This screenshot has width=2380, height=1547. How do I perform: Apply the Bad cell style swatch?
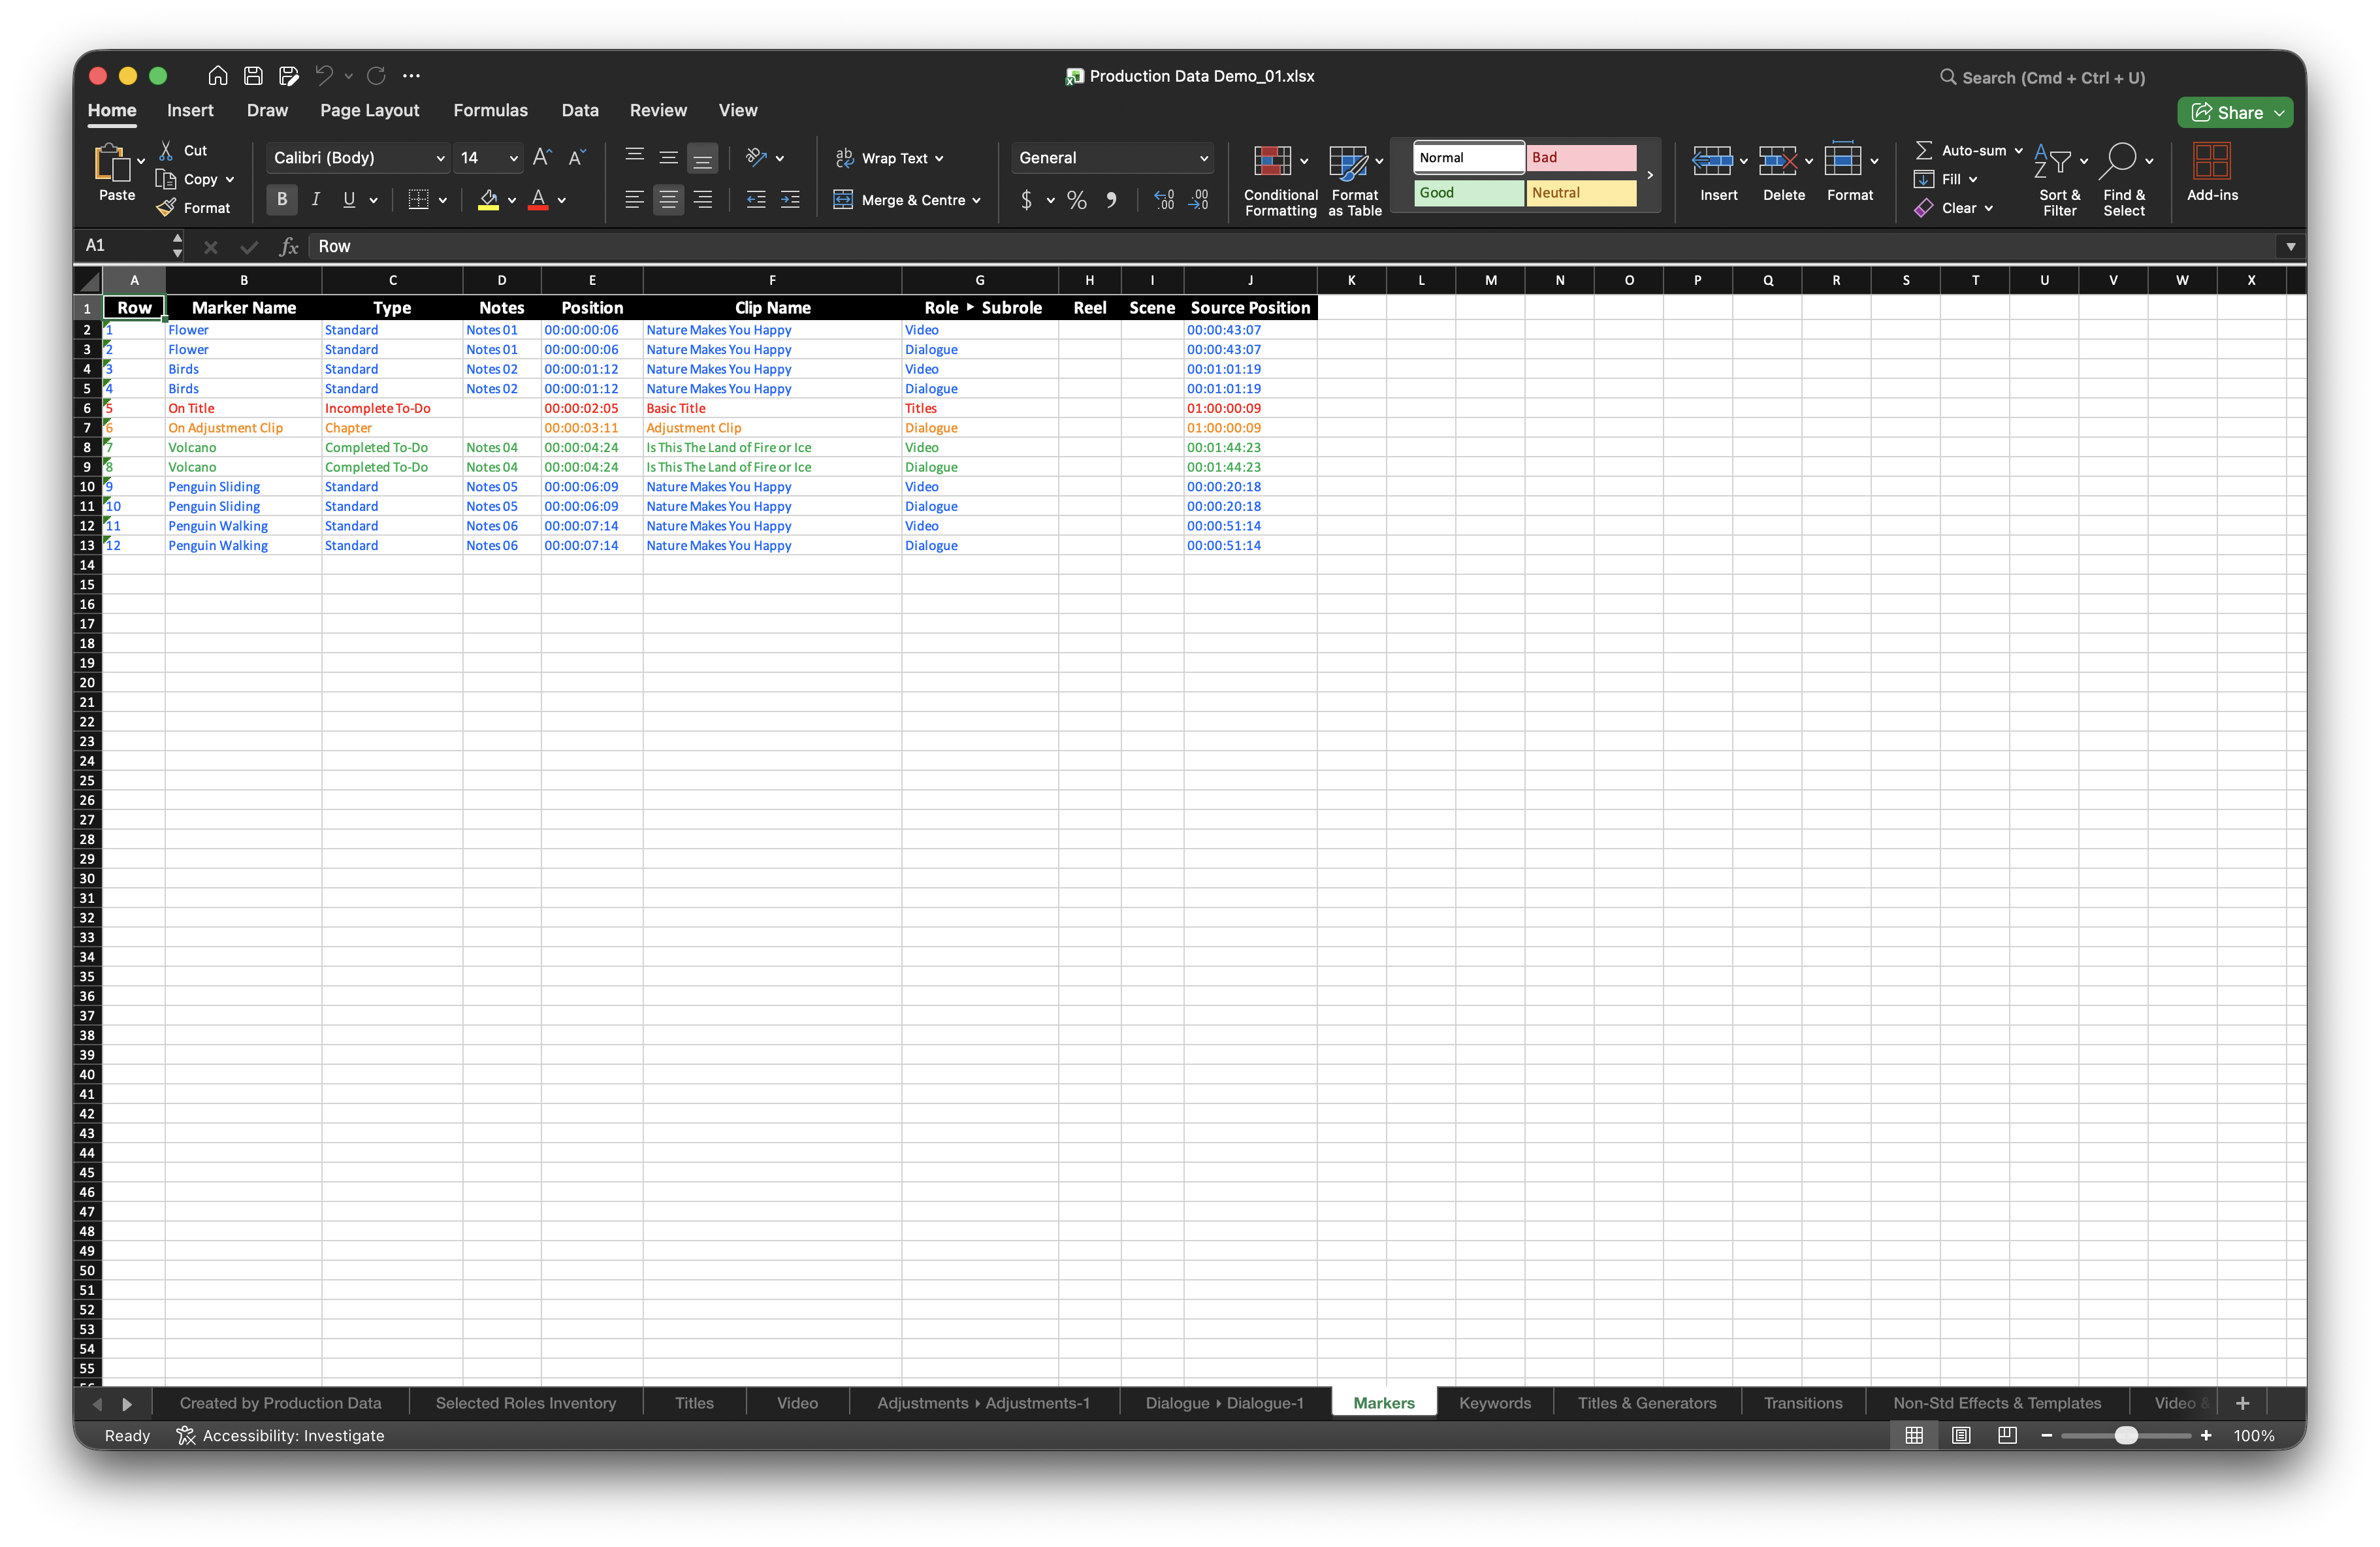click(1581, 157)
